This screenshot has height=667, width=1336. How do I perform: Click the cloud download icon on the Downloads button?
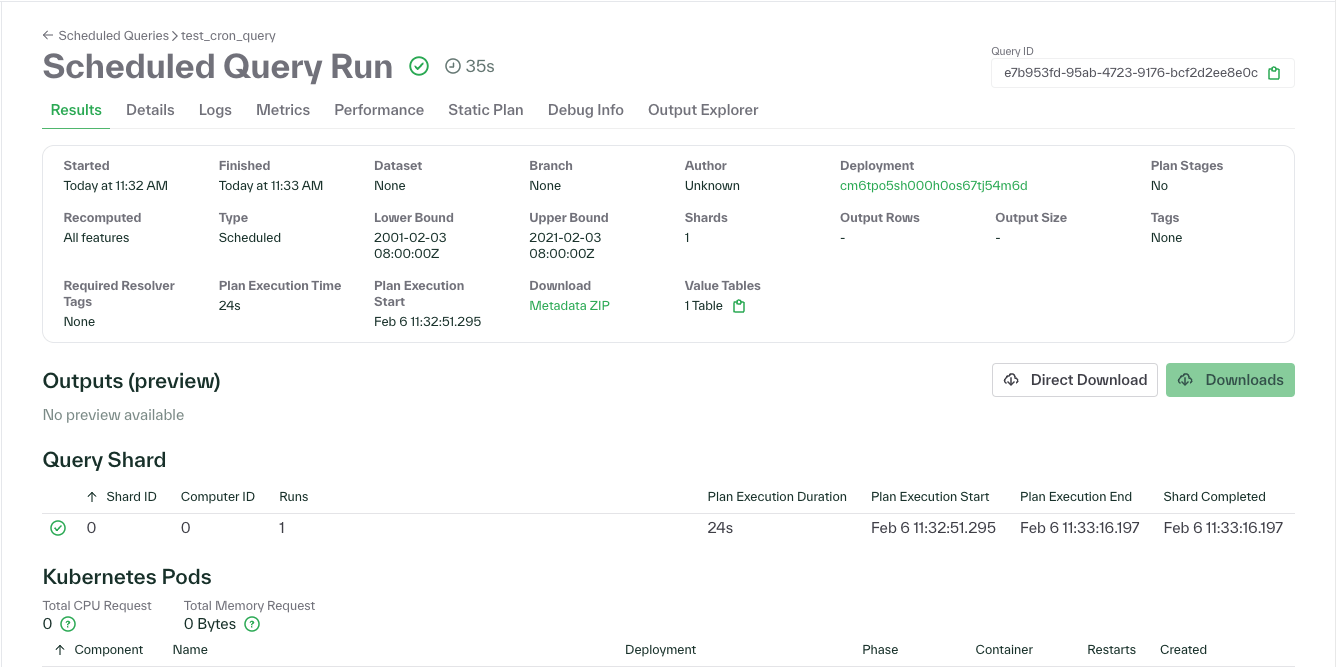pos(1186,380)
